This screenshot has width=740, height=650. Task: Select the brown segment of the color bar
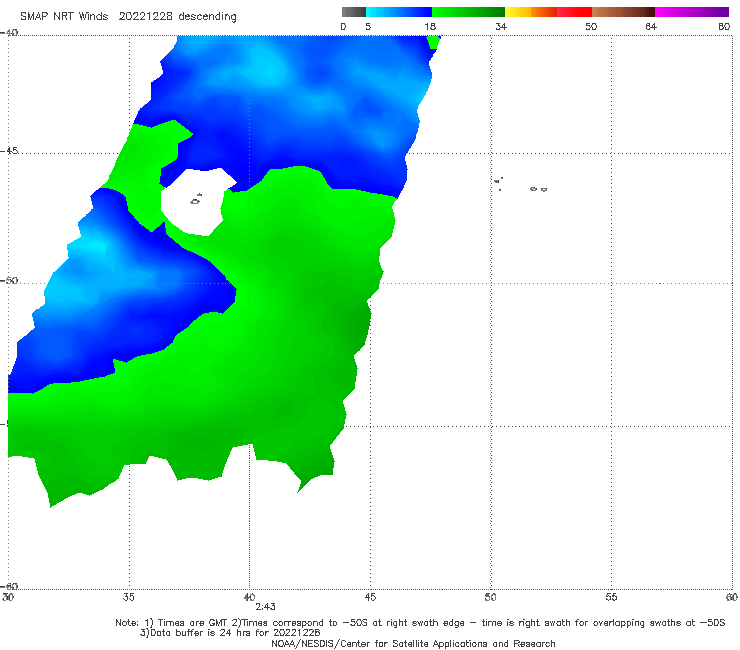623,12
